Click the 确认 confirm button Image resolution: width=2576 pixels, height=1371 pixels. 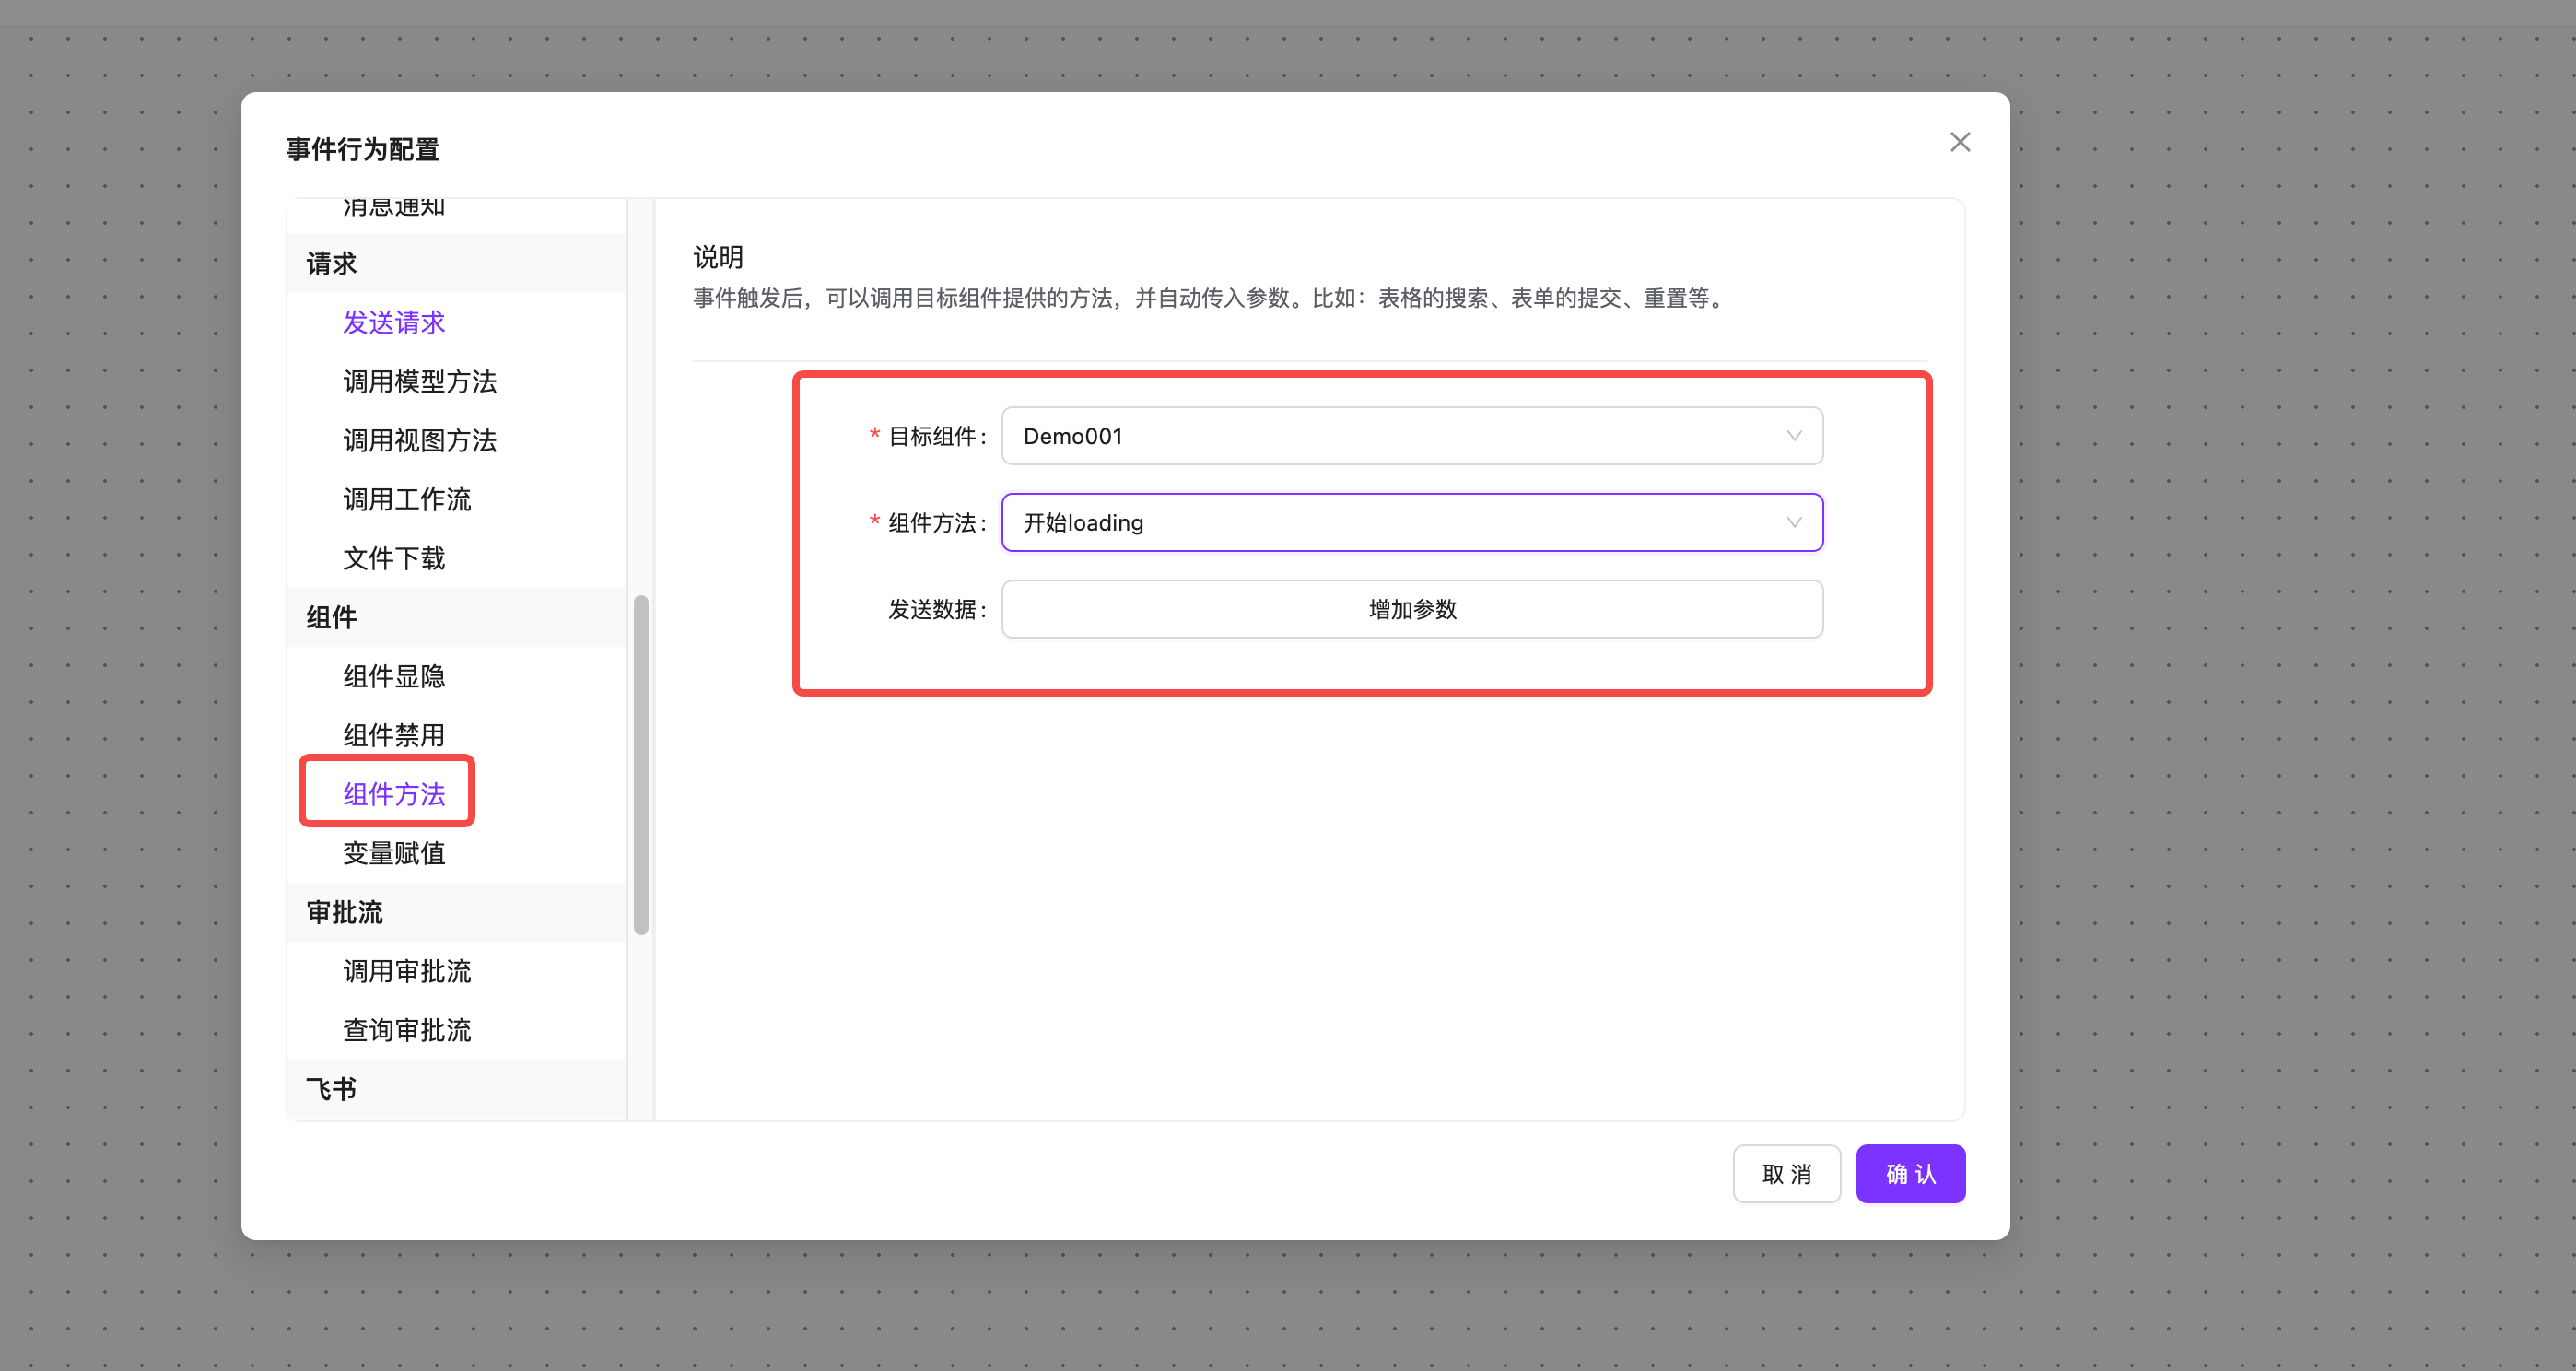pos(1909,1173)
